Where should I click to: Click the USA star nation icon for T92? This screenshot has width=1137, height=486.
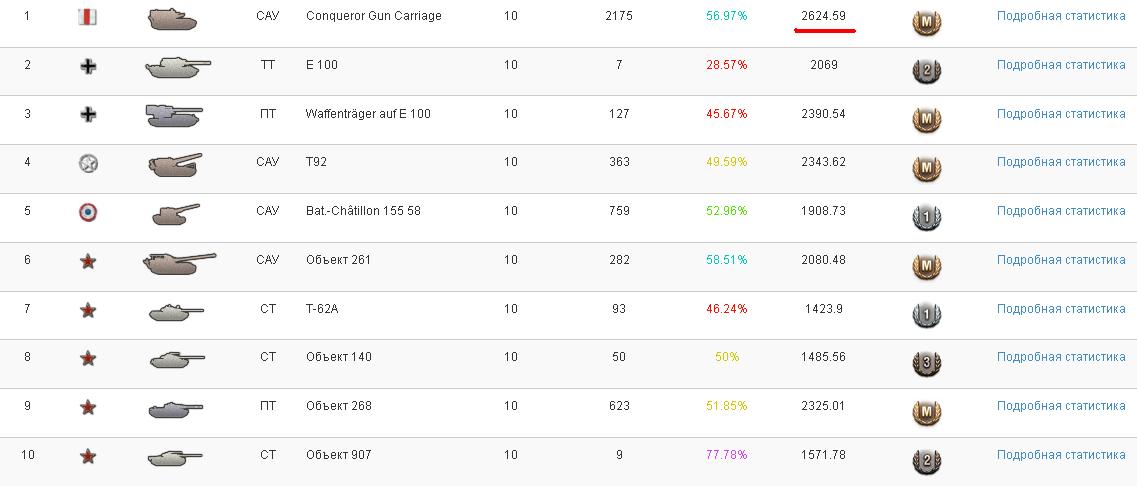[x=88, y=163]
